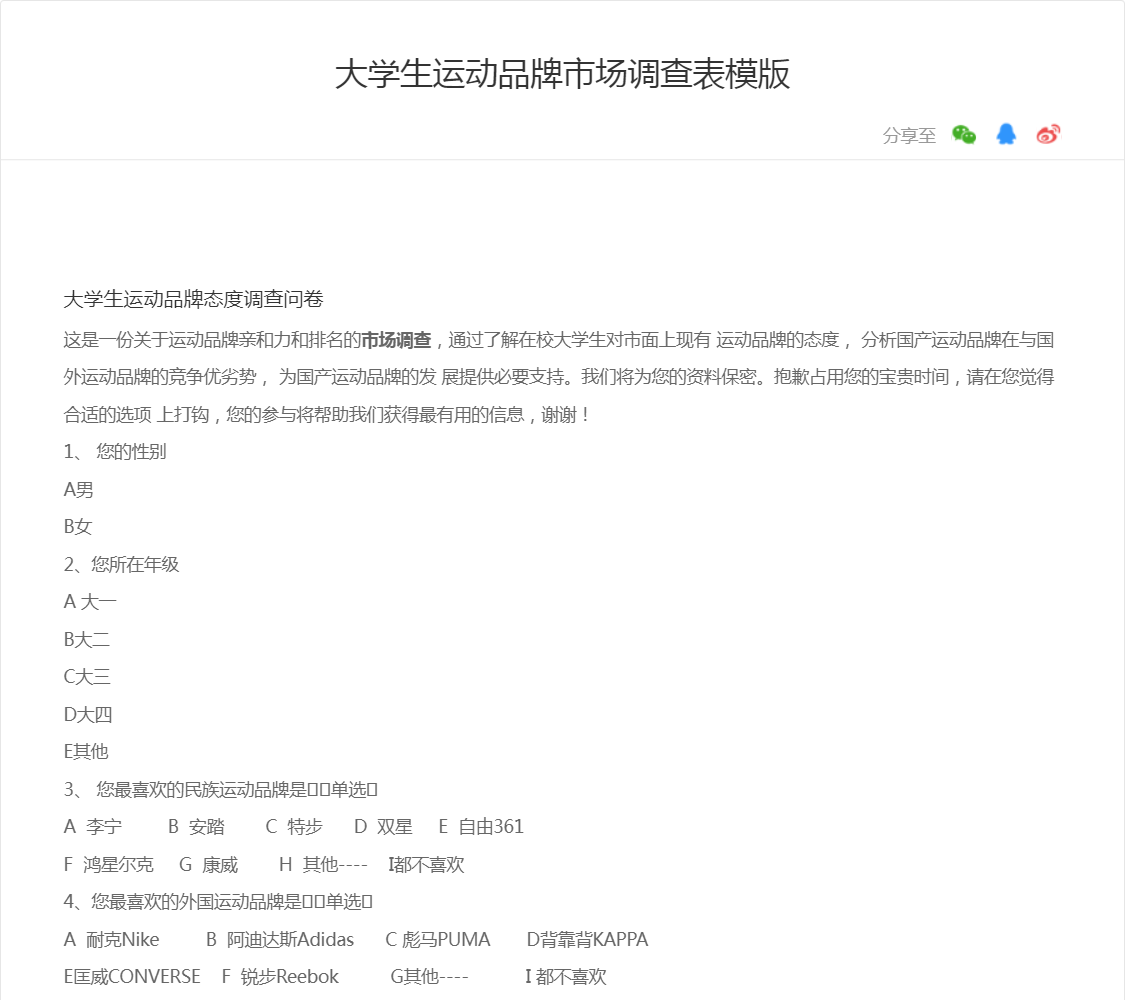
Task: Click heading 大学生运动品牌态度调查问卷
Action: tap(194, 299)
